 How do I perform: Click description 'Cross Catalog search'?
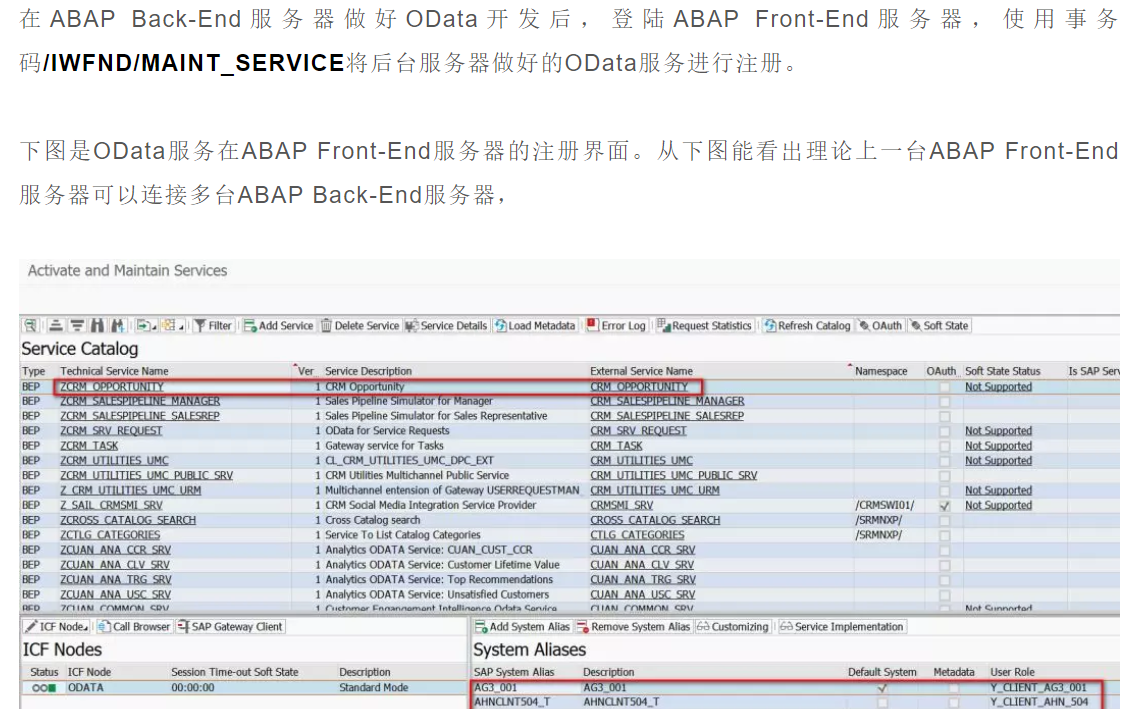(372, 520)
